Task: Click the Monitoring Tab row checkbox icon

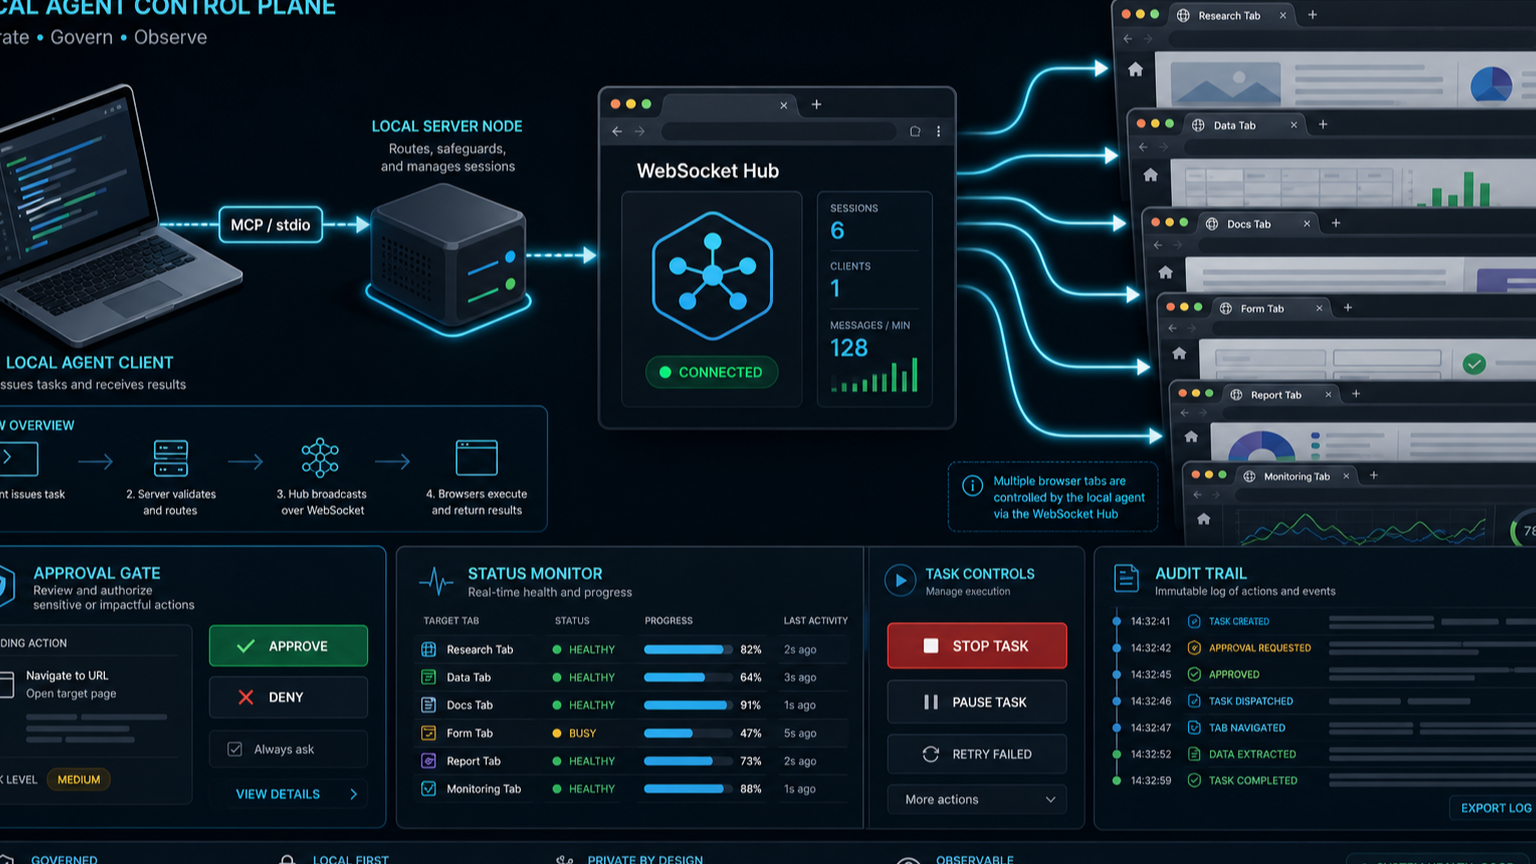Action: pos(428,789)
